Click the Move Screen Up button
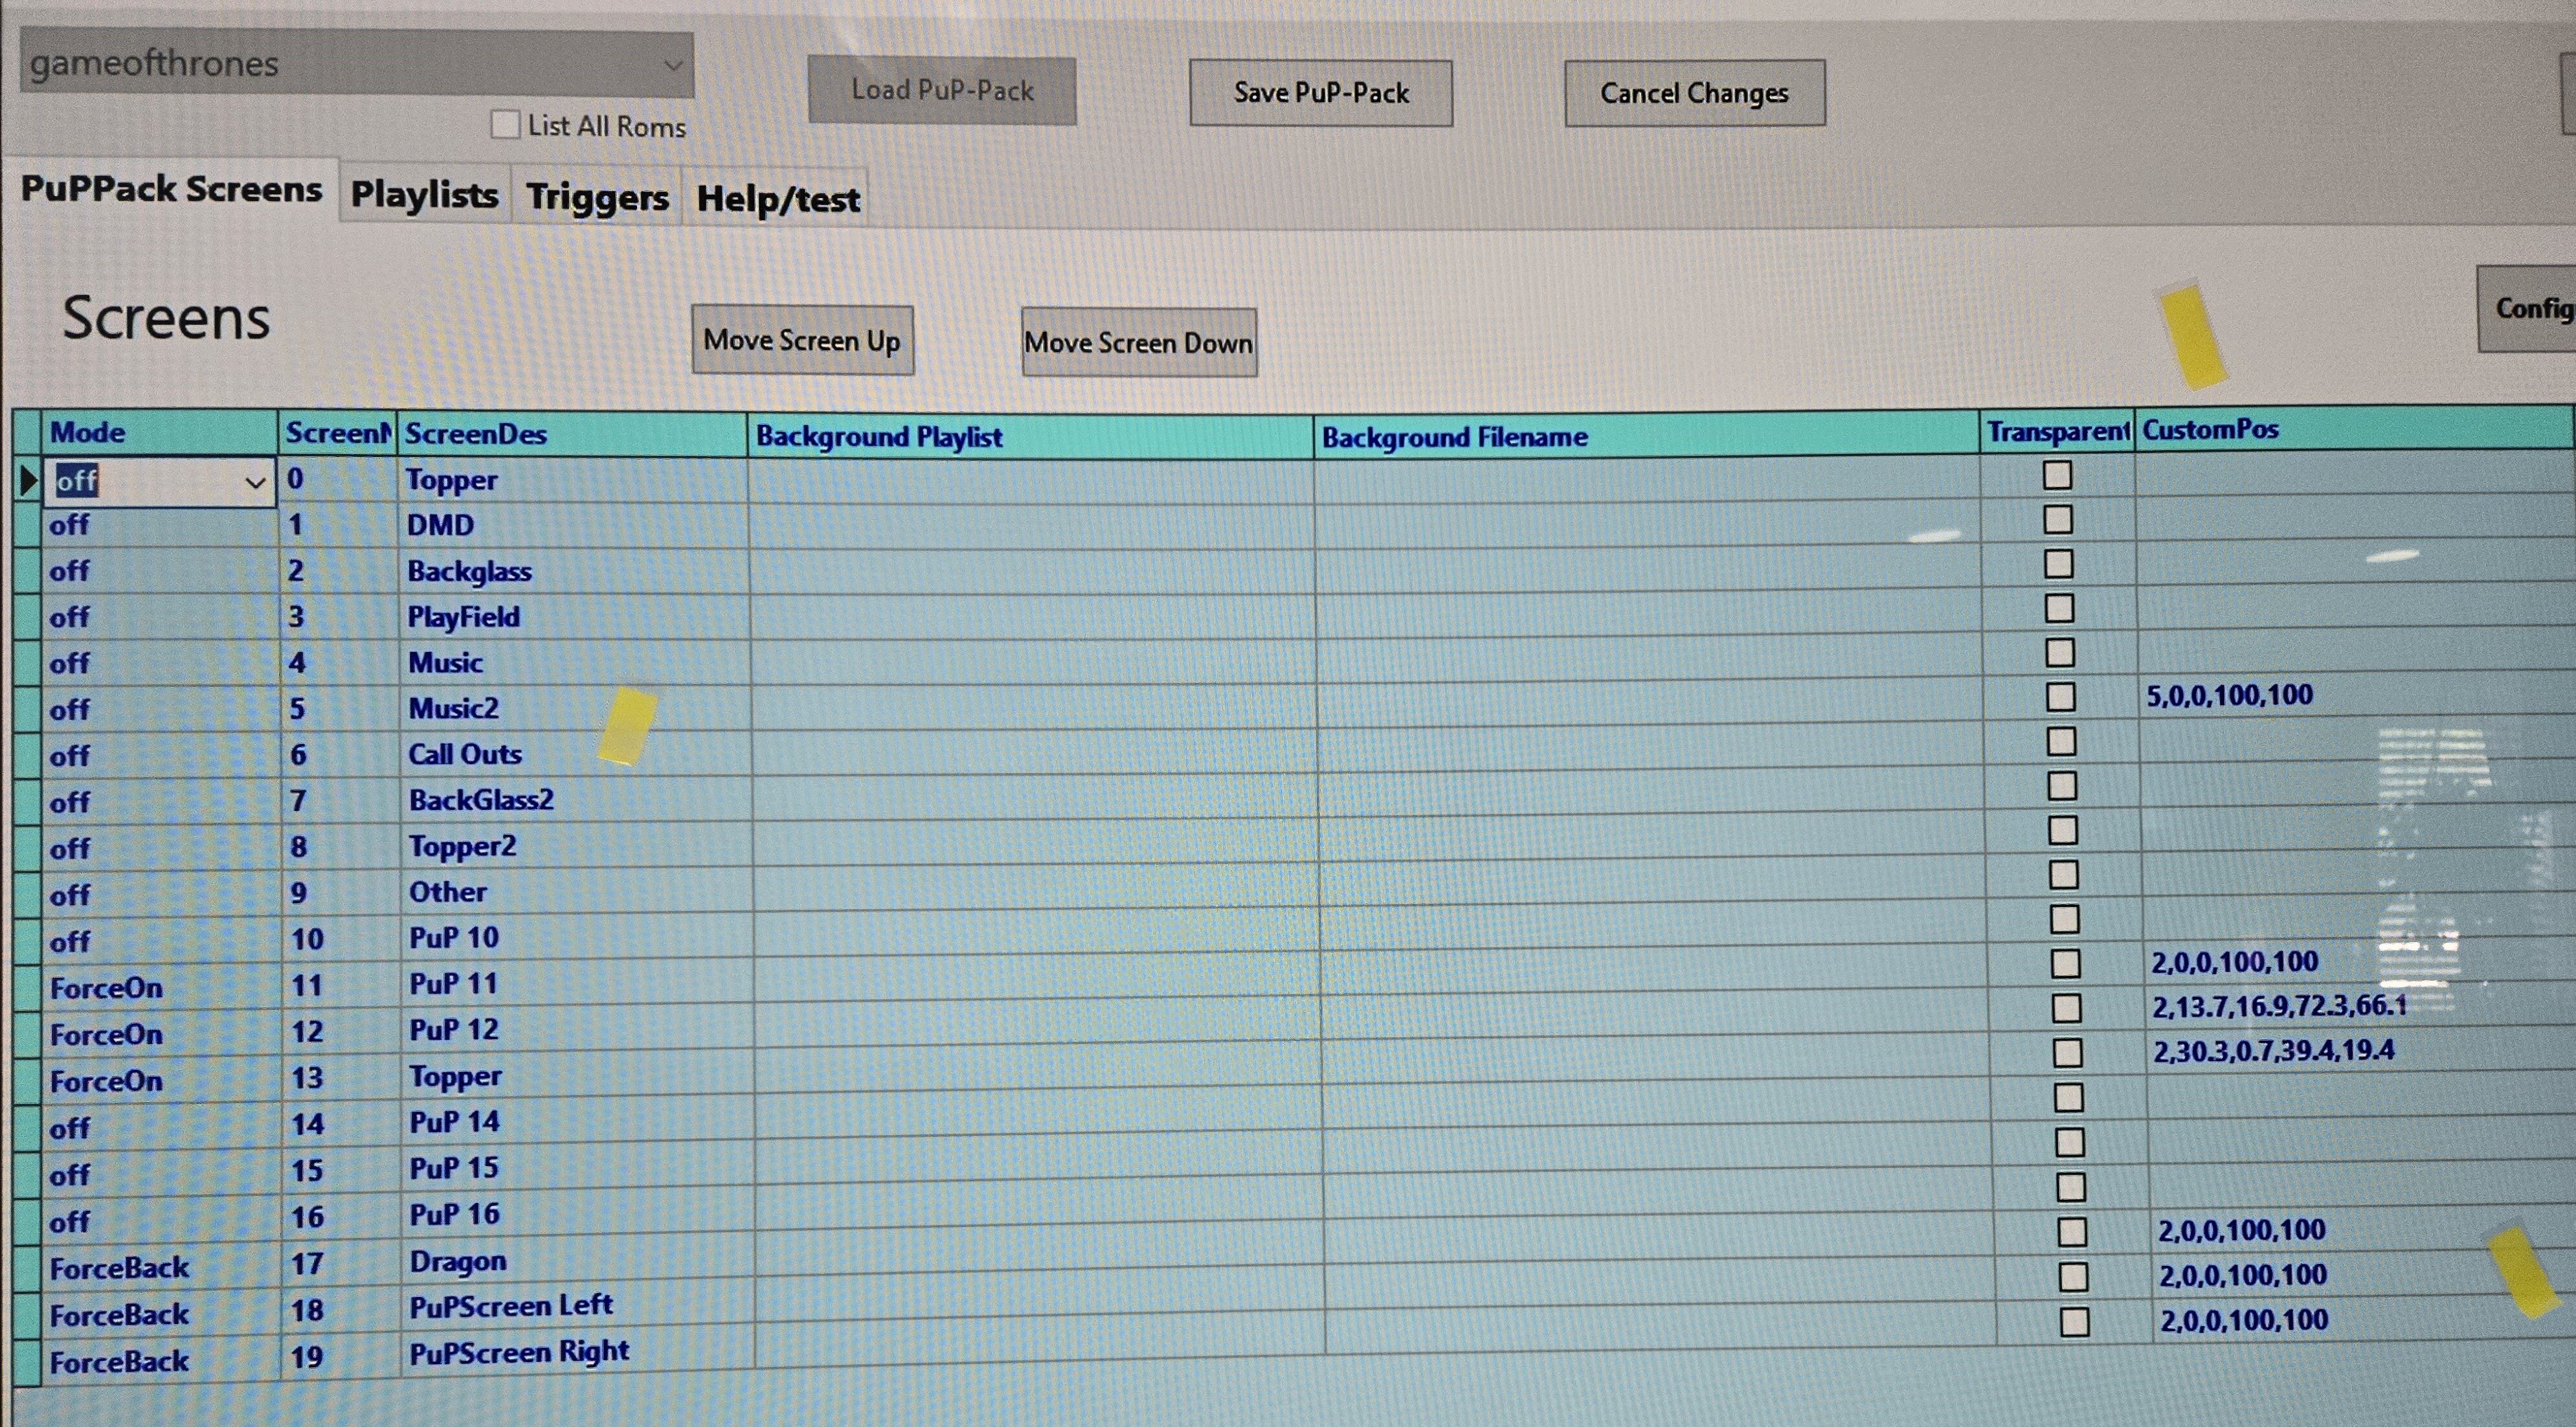The image size is (2576, 1427). pyautogui.click(x=802, y=341)
